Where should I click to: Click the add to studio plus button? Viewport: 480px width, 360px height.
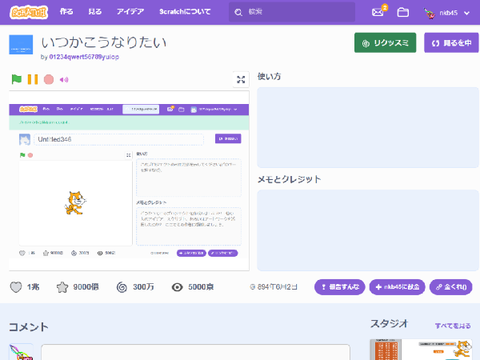coord(397,287)
